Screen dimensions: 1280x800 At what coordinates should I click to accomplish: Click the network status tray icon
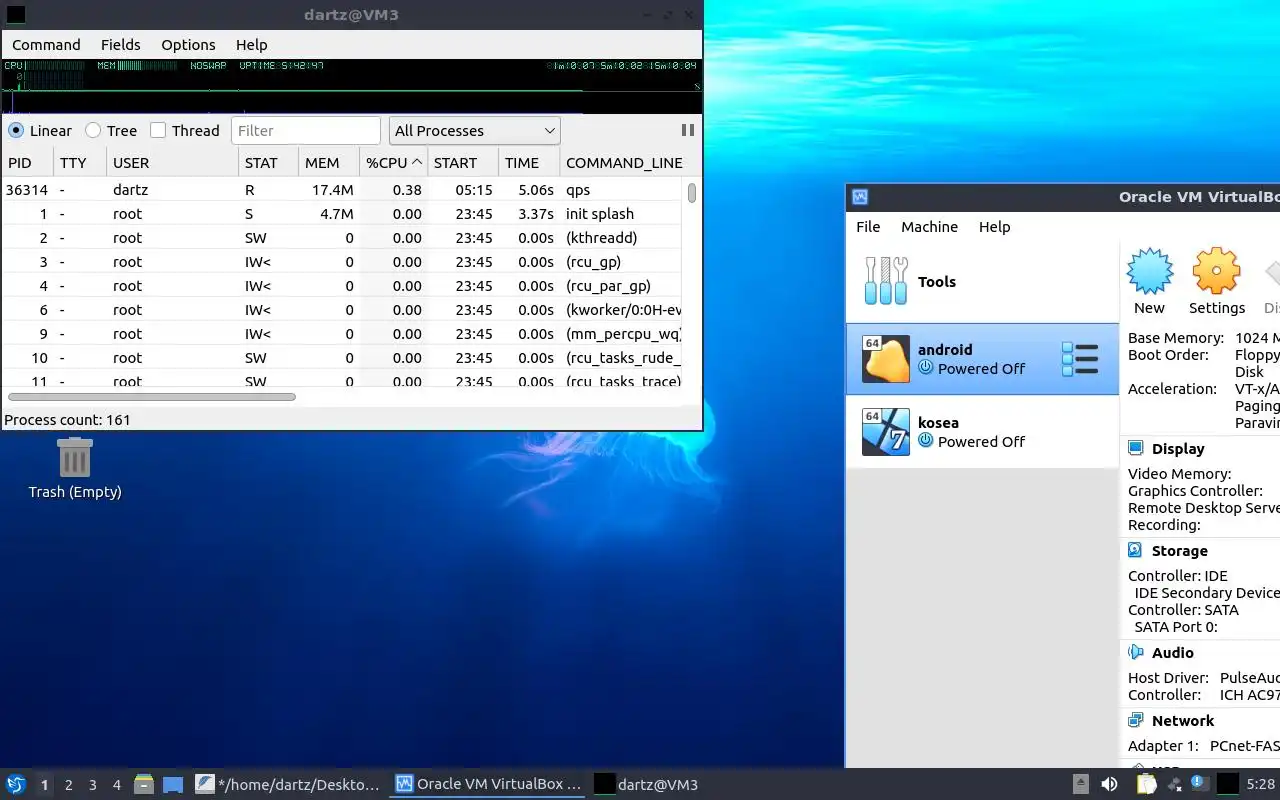(x=1175, y=784)
